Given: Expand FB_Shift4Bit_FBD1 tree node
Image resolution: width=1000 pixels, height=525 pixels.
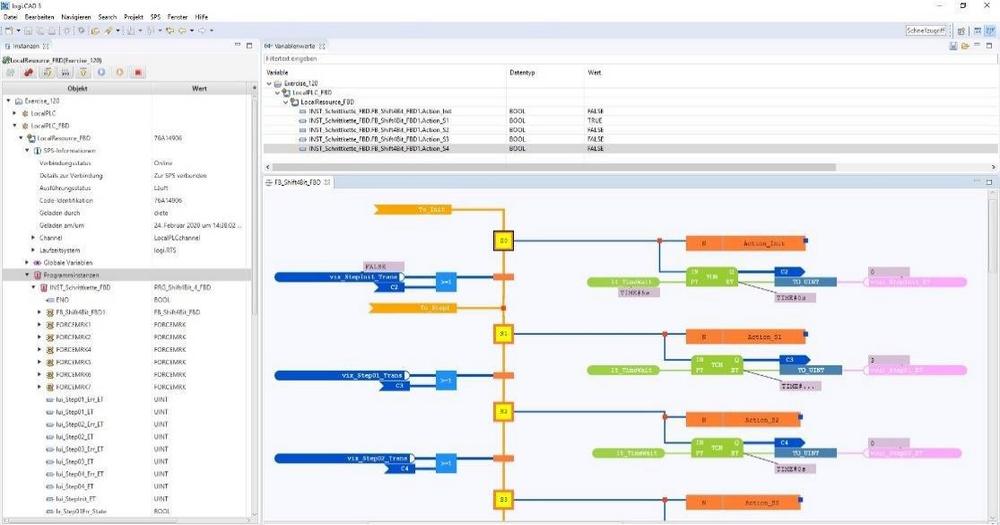Looking at the screenshot, I should pos(40,312).
